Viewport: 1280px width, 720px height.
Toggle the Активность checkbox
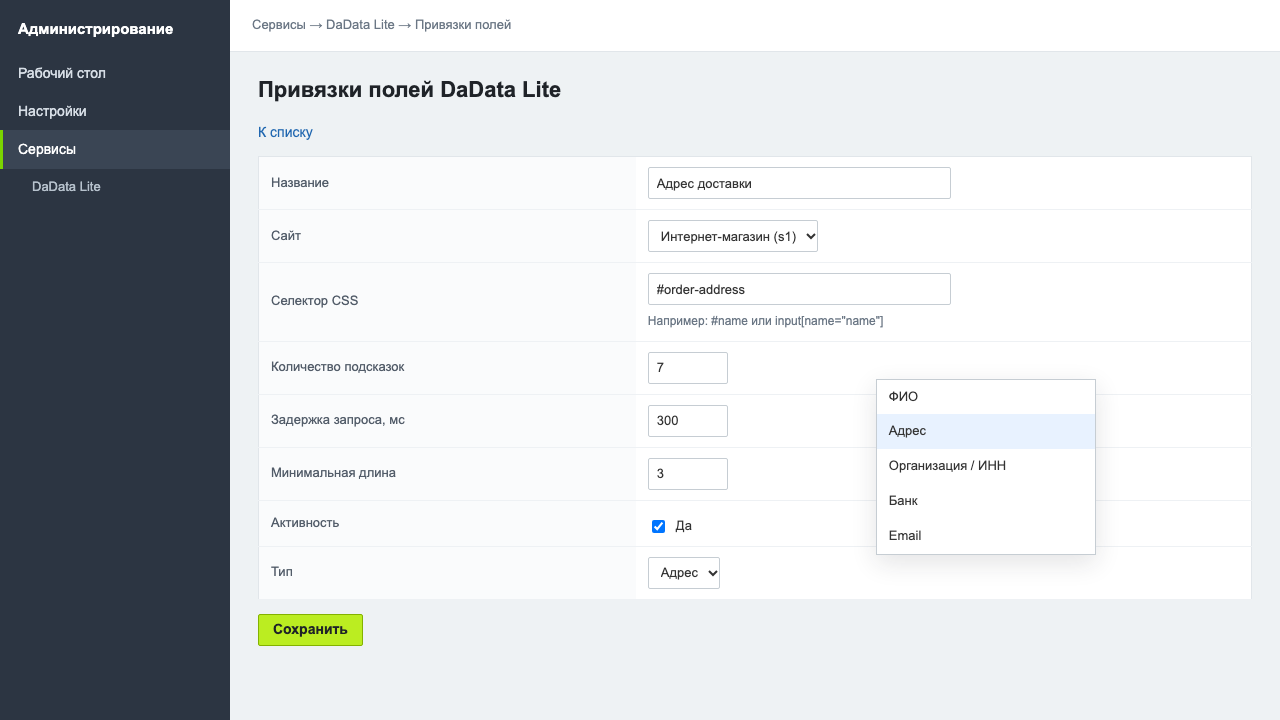[658, 526]
